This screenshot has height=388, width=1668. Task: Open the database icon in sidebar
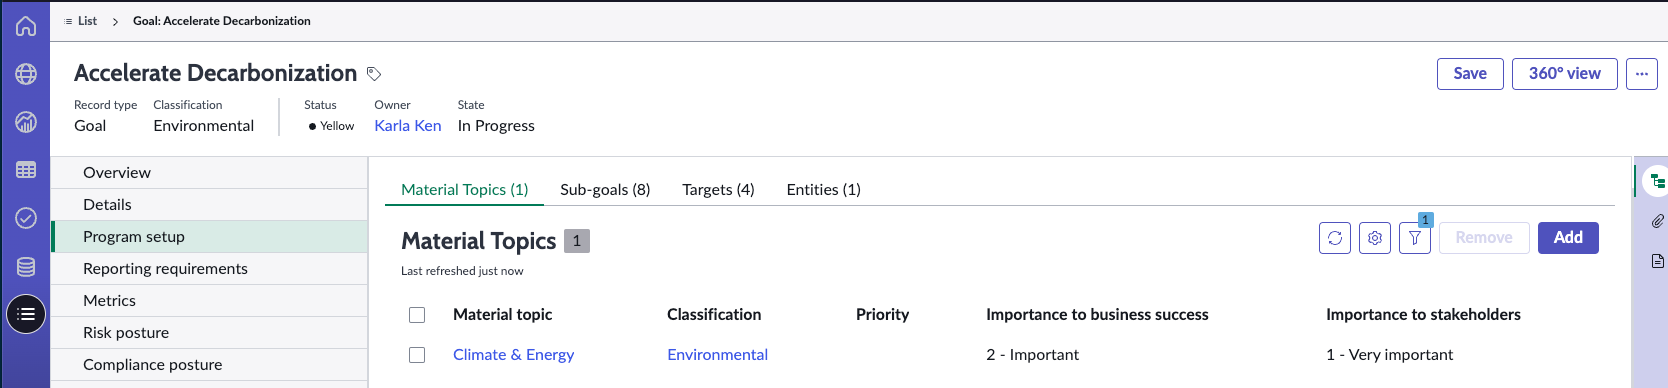tap(26, 266)
